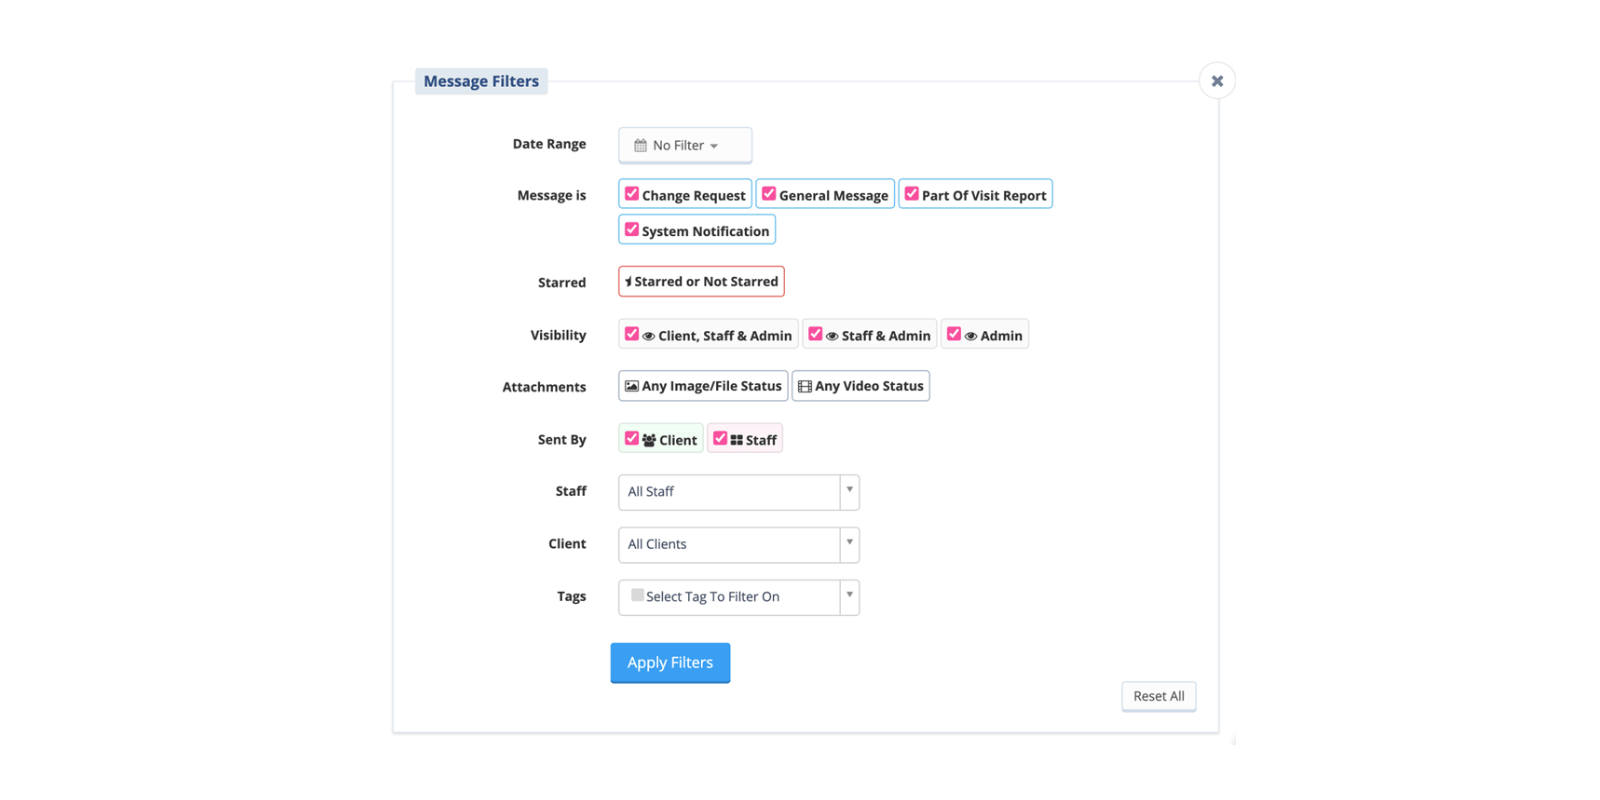
Task: Click the film icon in Any Video Status
Action: [x=805, y=386]
